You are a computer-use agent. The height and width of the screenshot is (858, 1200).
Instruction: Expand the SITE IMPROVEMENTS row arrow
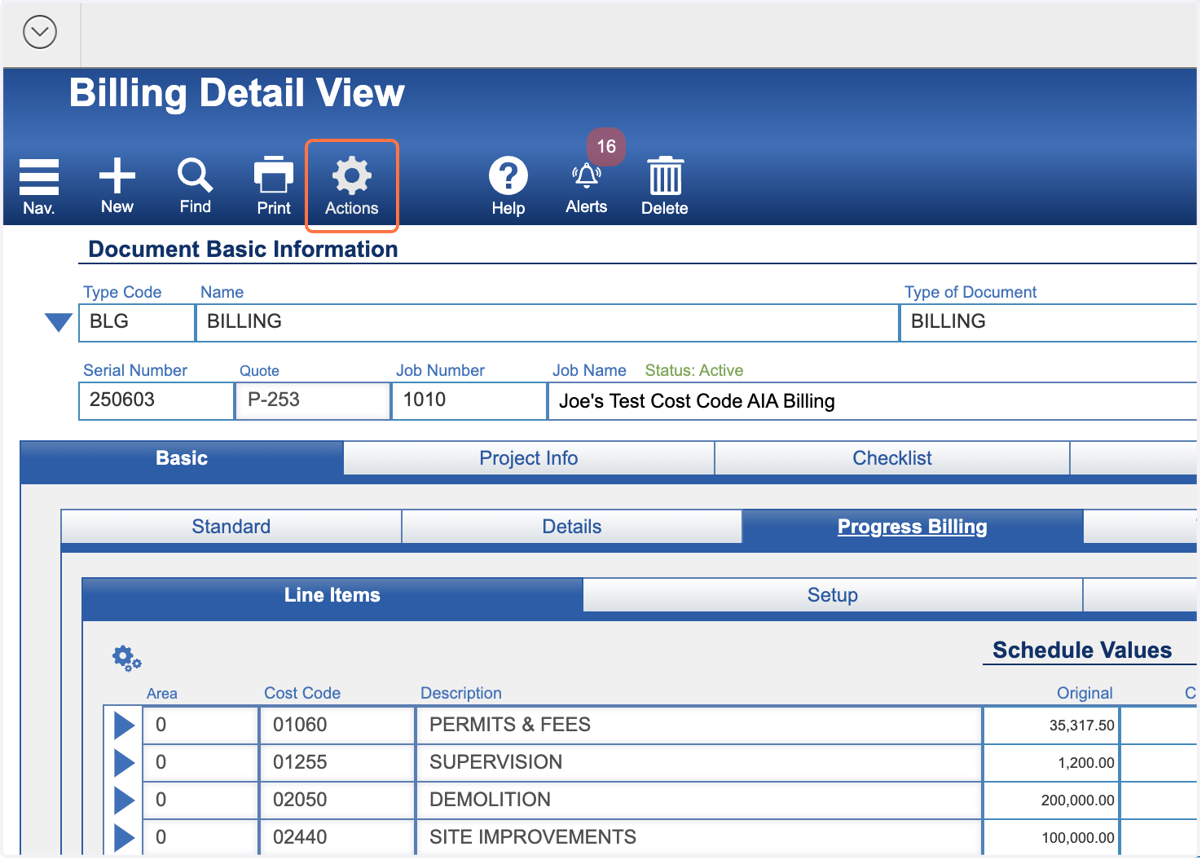tap(124, 838)
